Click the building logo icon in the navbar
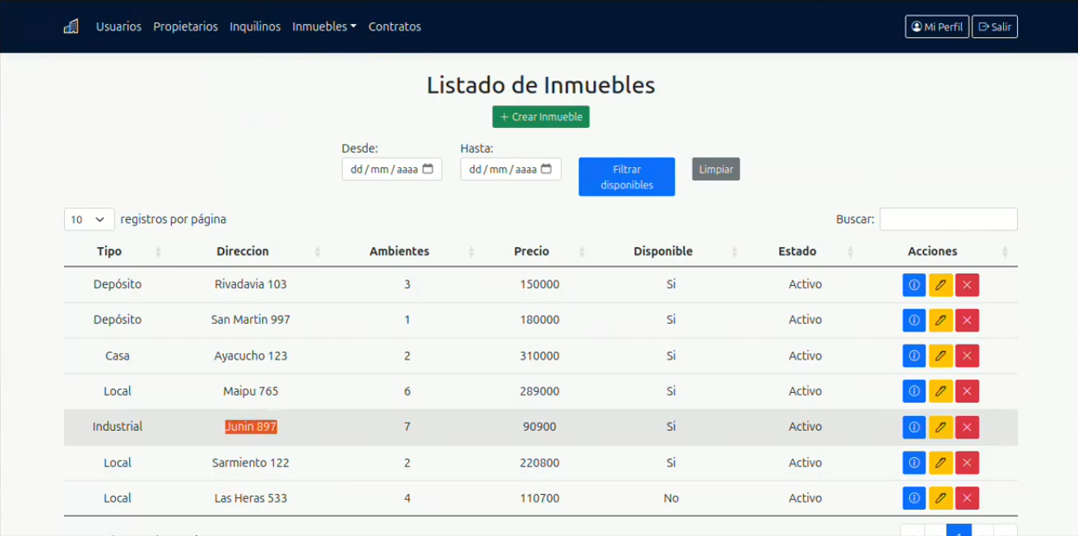The width and height of the screenshot is (1078, 536). (x=71, y=27)
